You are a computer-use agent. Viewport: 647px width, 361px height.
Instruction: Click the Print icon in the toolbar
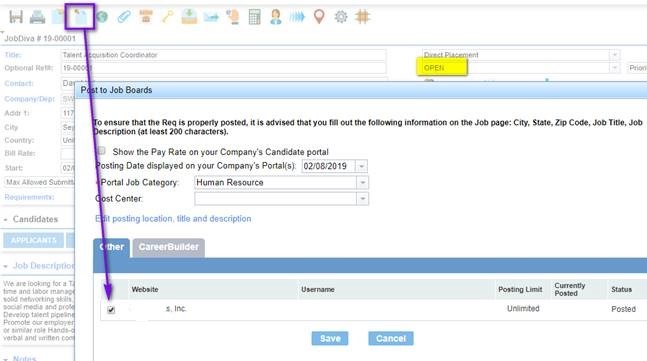[x=38, y=17]
